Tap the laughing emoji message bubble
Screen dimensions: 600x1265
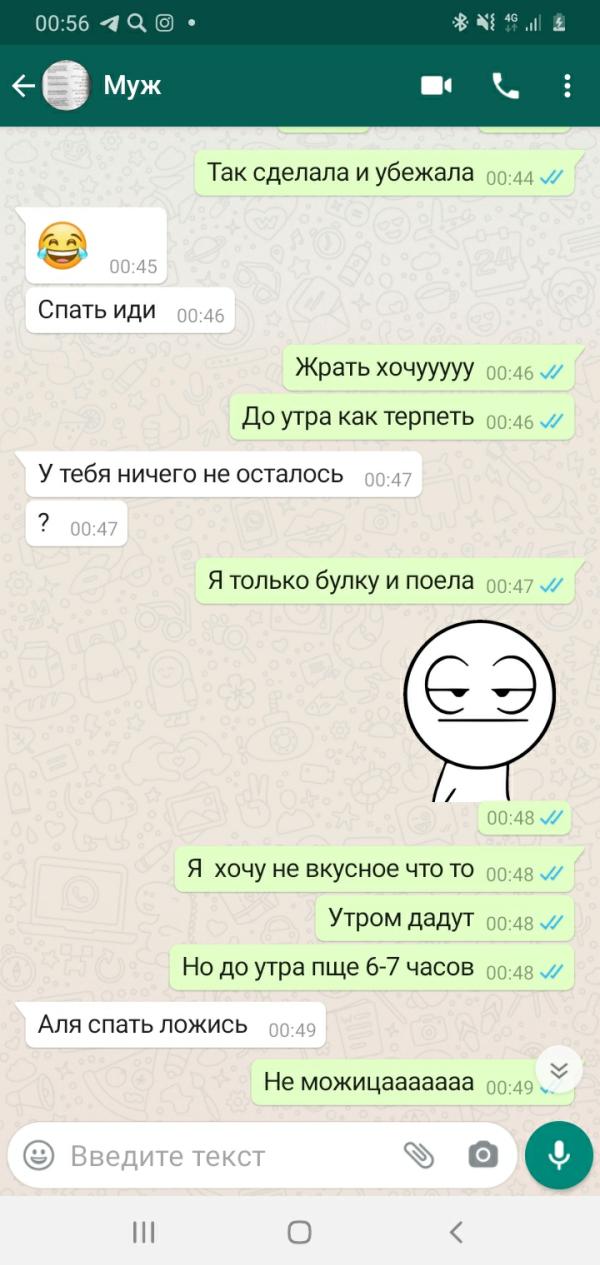pos(96,245)
